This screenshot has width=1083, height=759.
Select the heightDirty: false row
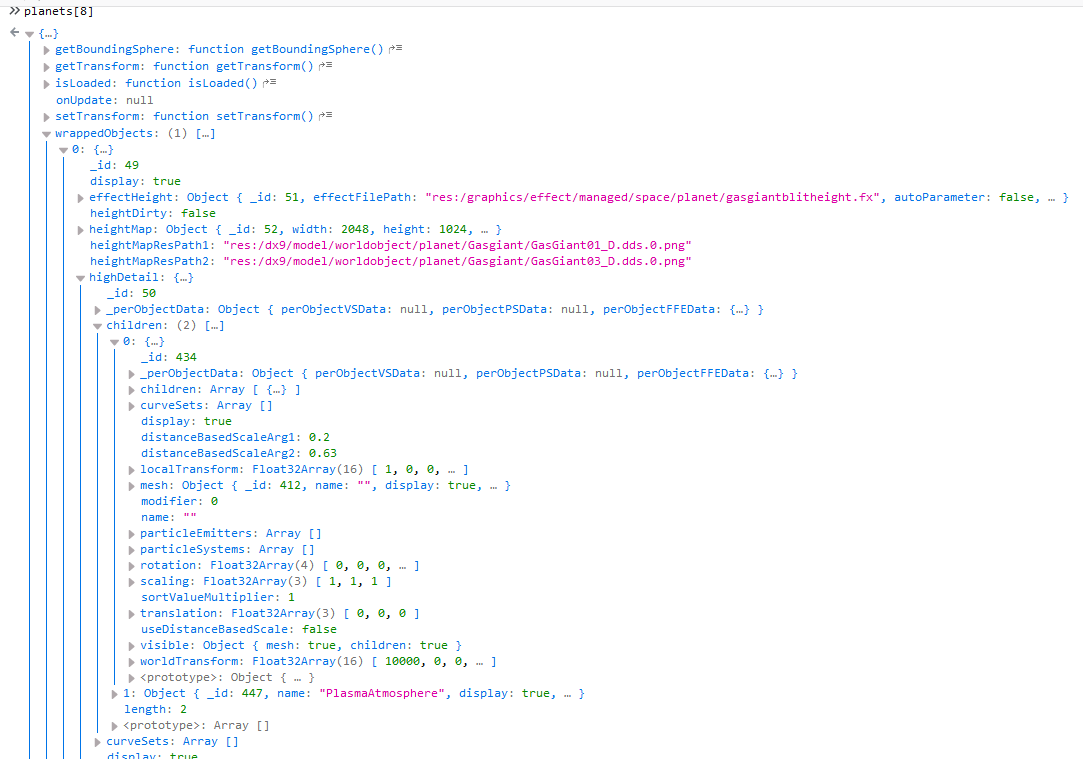[153, 213]
